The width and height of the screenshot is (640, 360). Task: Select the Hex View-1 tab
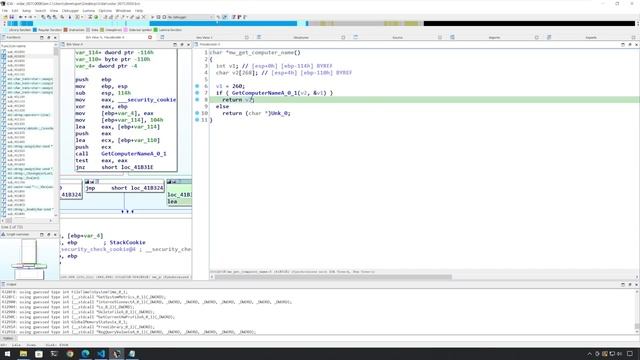204,37
